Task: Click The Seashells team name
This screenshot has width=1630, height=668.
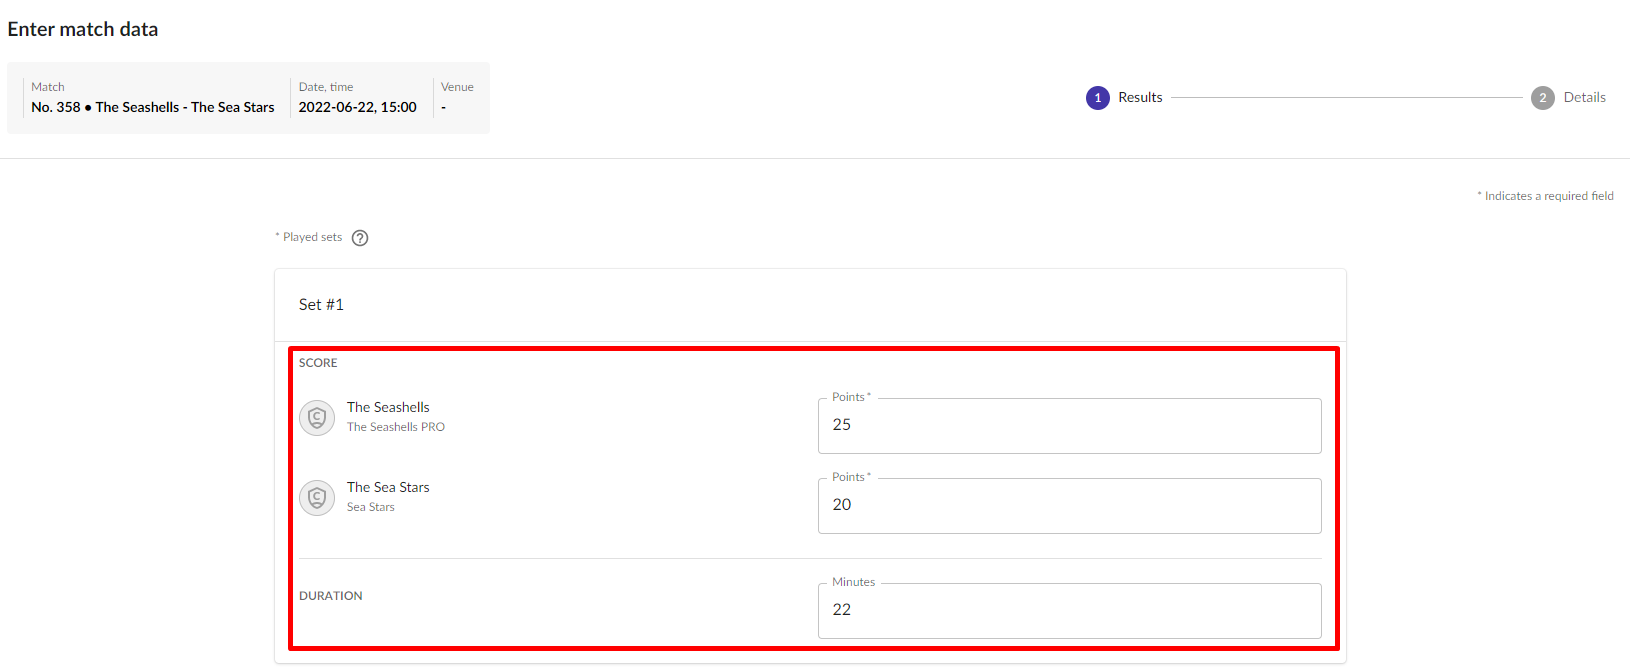Action: pyautogui.click(x=388, y=407)
